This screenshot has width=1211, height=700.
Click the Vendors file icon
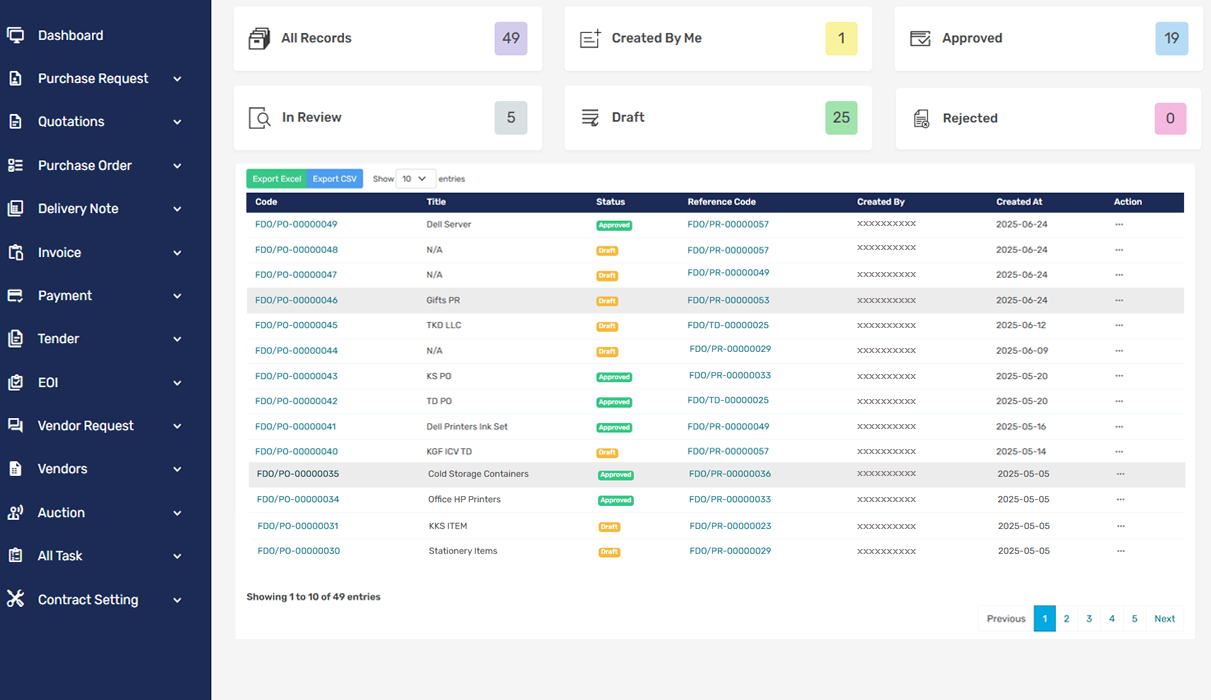pyautogui.click(x=15, y=468)
